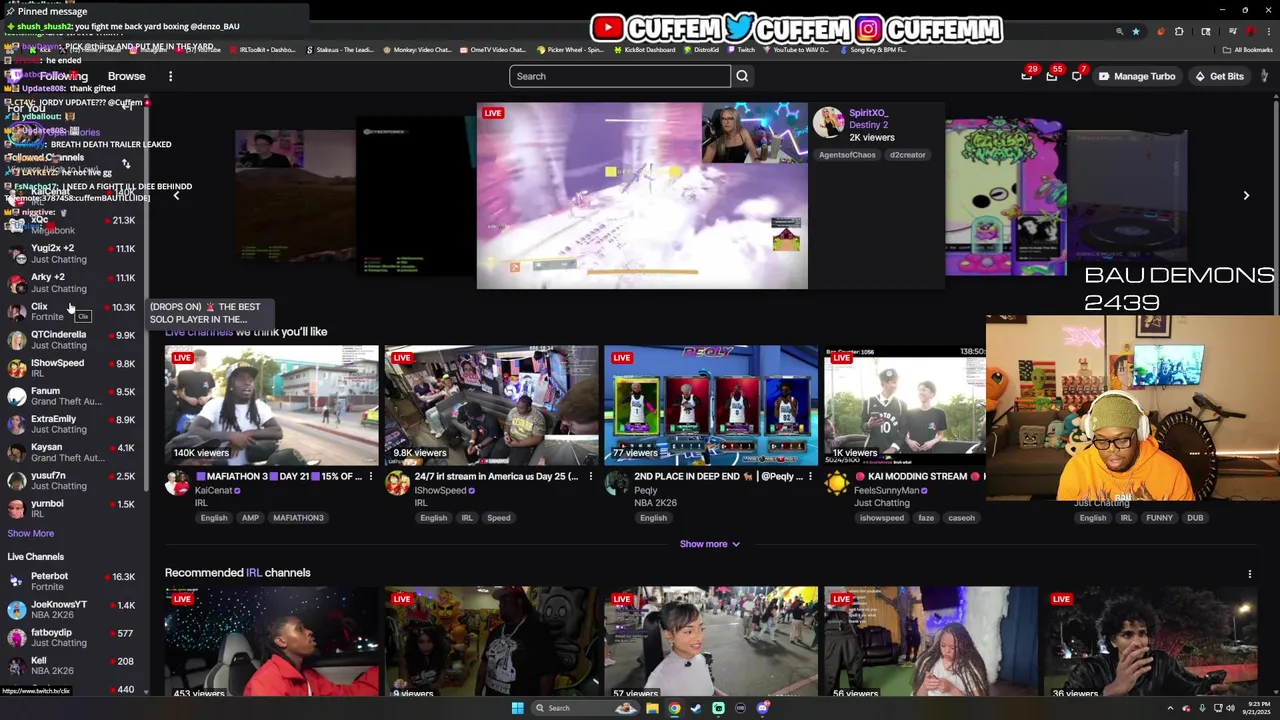Open Browse tab
The image size is (1280, 720).
point(126,76)
